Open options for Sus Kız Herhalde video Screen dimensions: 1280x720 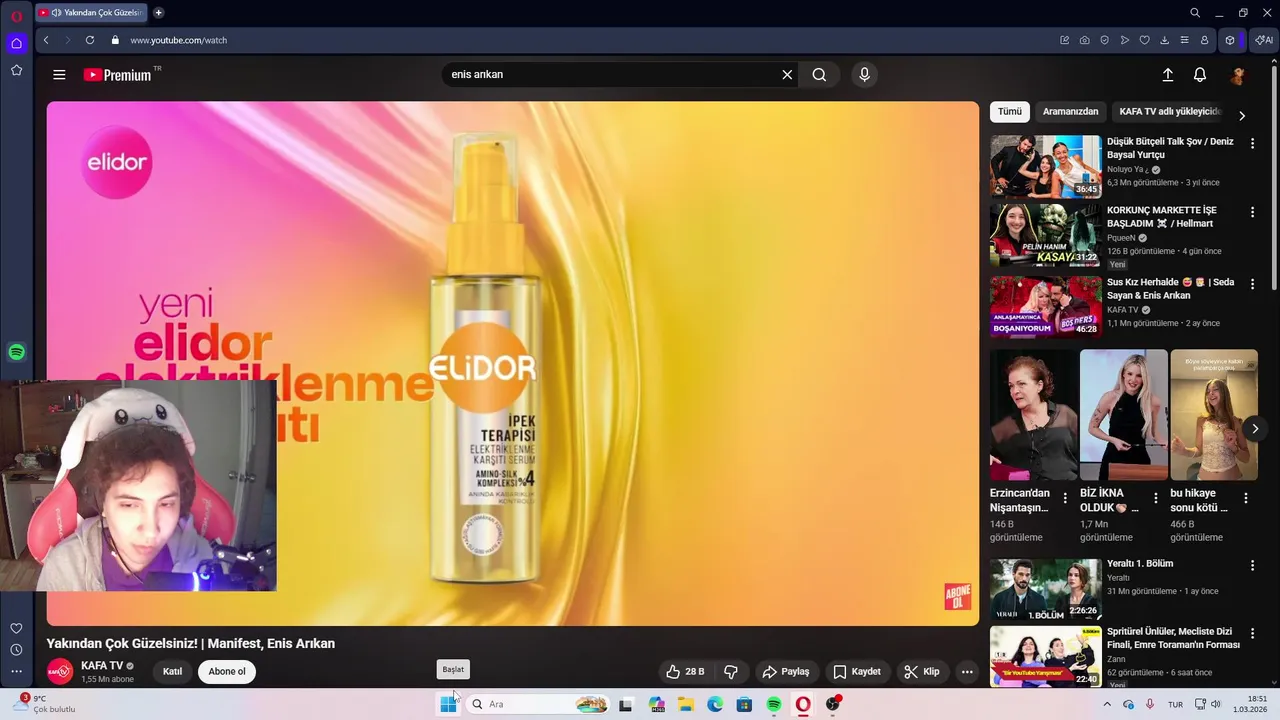pyautogui.click(x=1252, y=284)
